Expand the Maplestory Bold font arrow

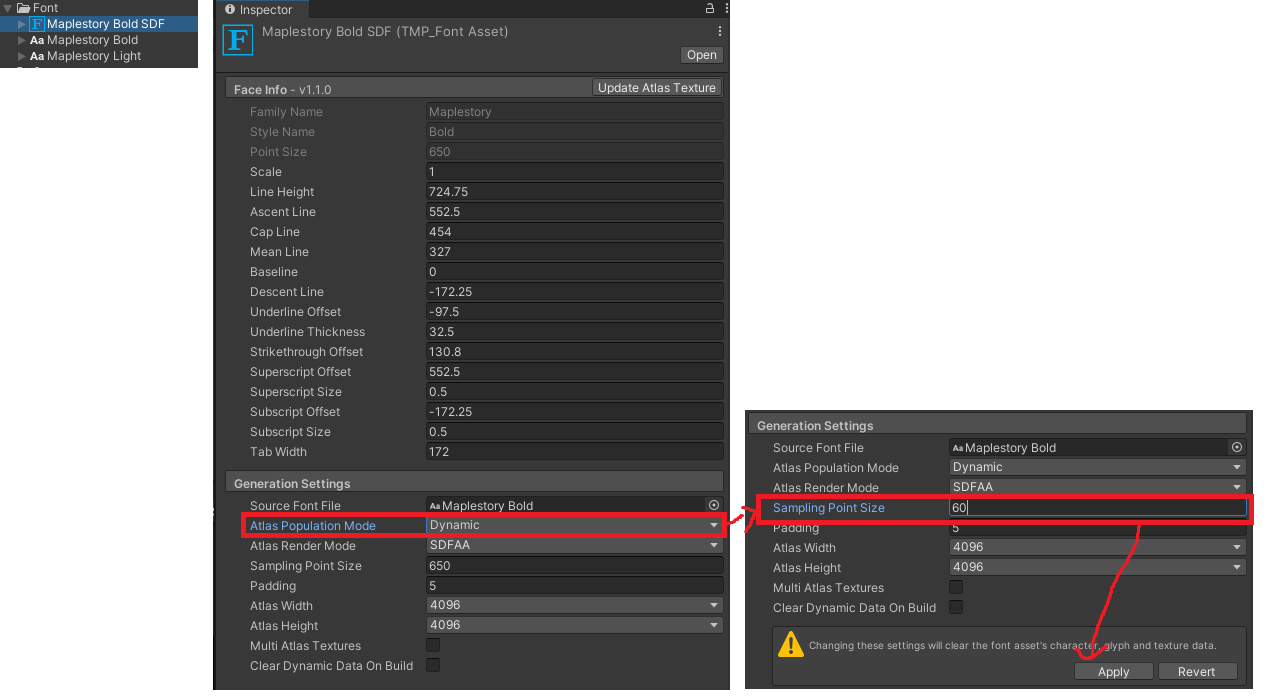click(x=22, y=40)
